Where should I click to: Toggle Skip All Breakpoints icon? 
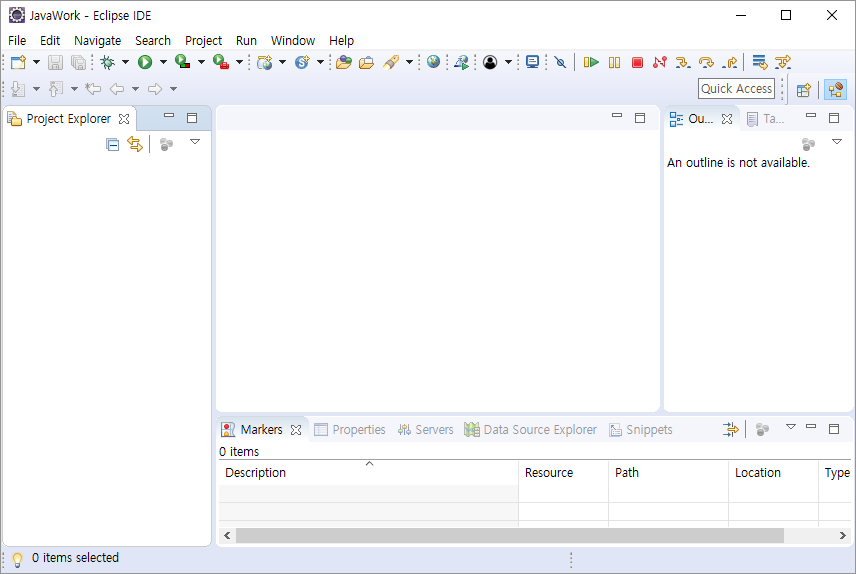tap(560, 62)
